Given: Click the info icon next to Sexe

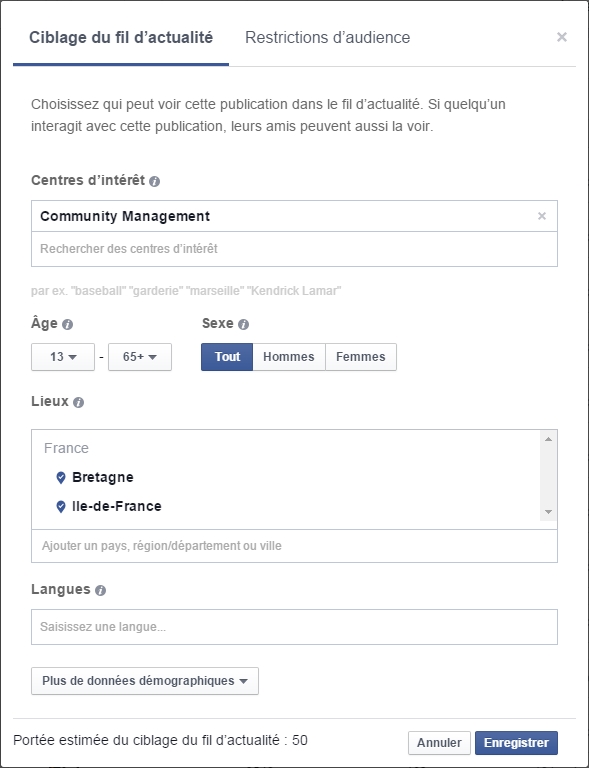Looking at the screenshot, I should [243, 325].
